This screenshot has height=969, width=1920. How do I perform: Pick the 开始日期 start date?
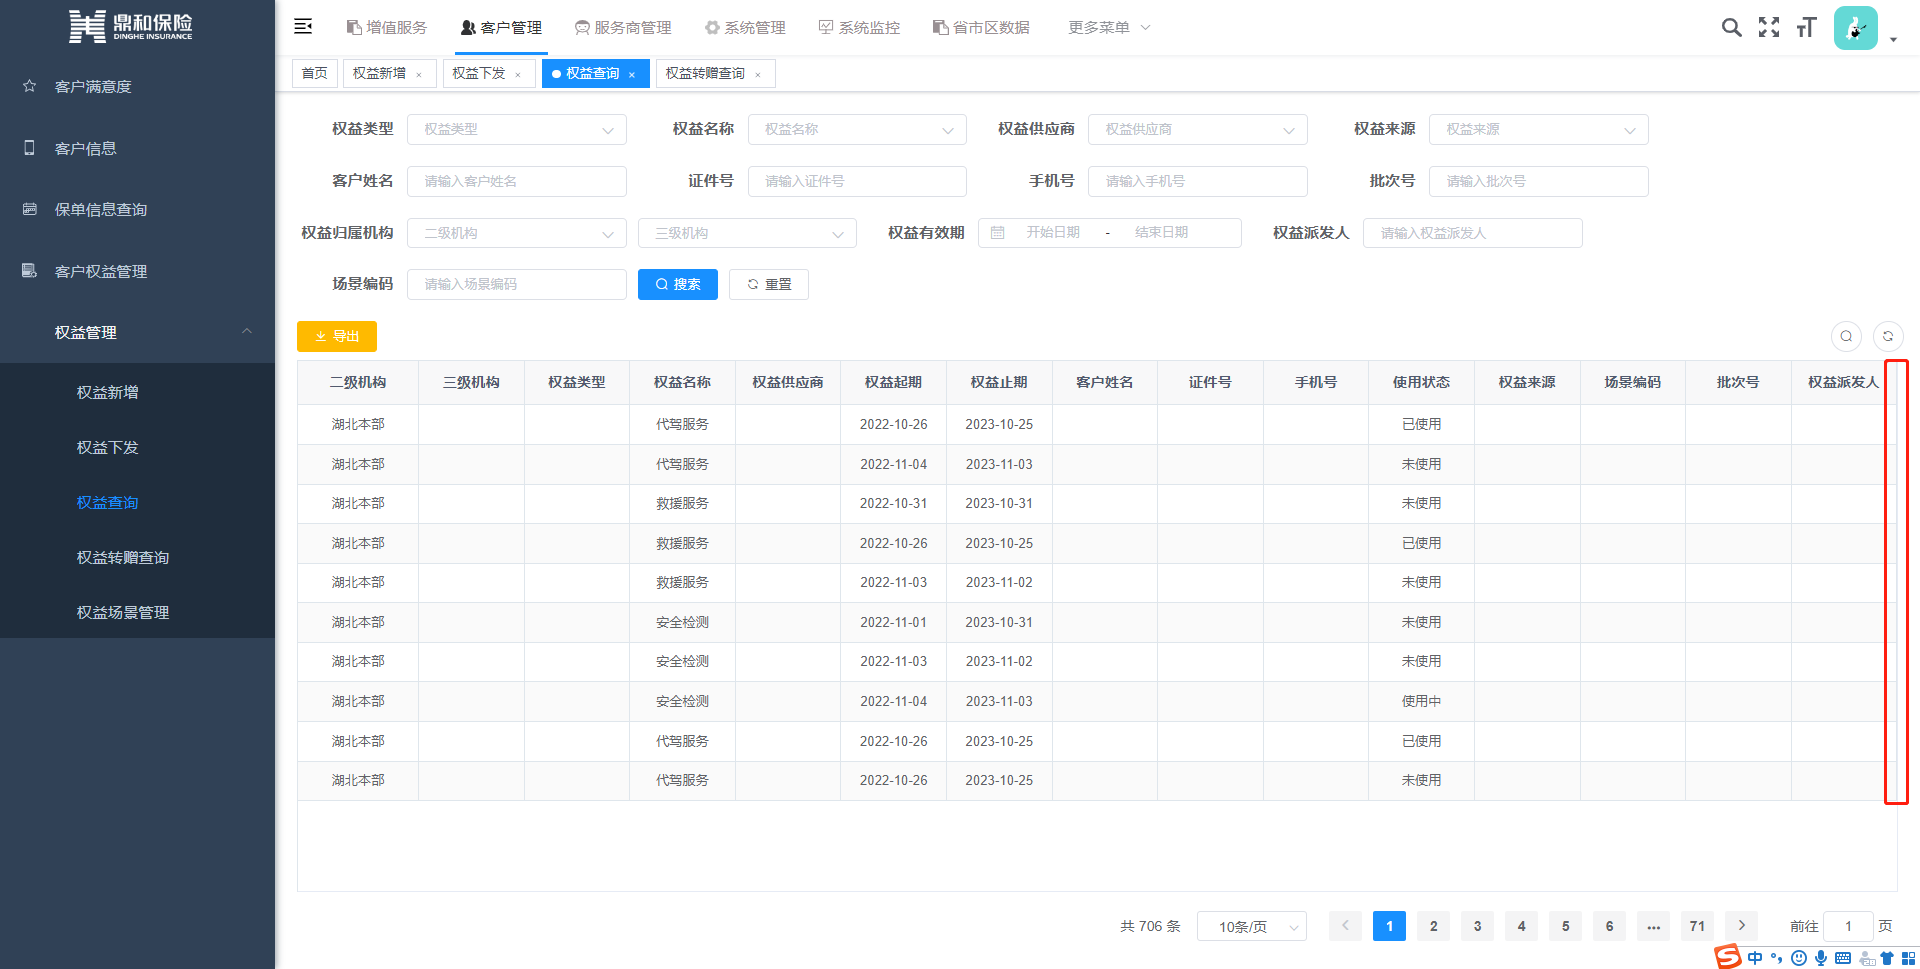click(1052, 232)
